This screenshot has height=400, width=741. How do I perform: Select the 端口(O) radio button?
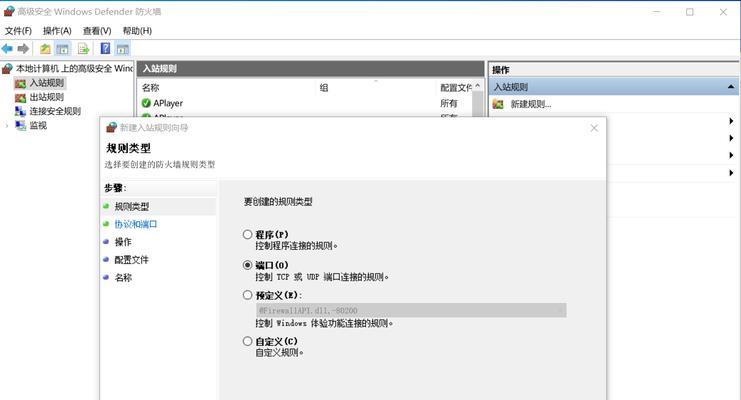click(247, 265)
